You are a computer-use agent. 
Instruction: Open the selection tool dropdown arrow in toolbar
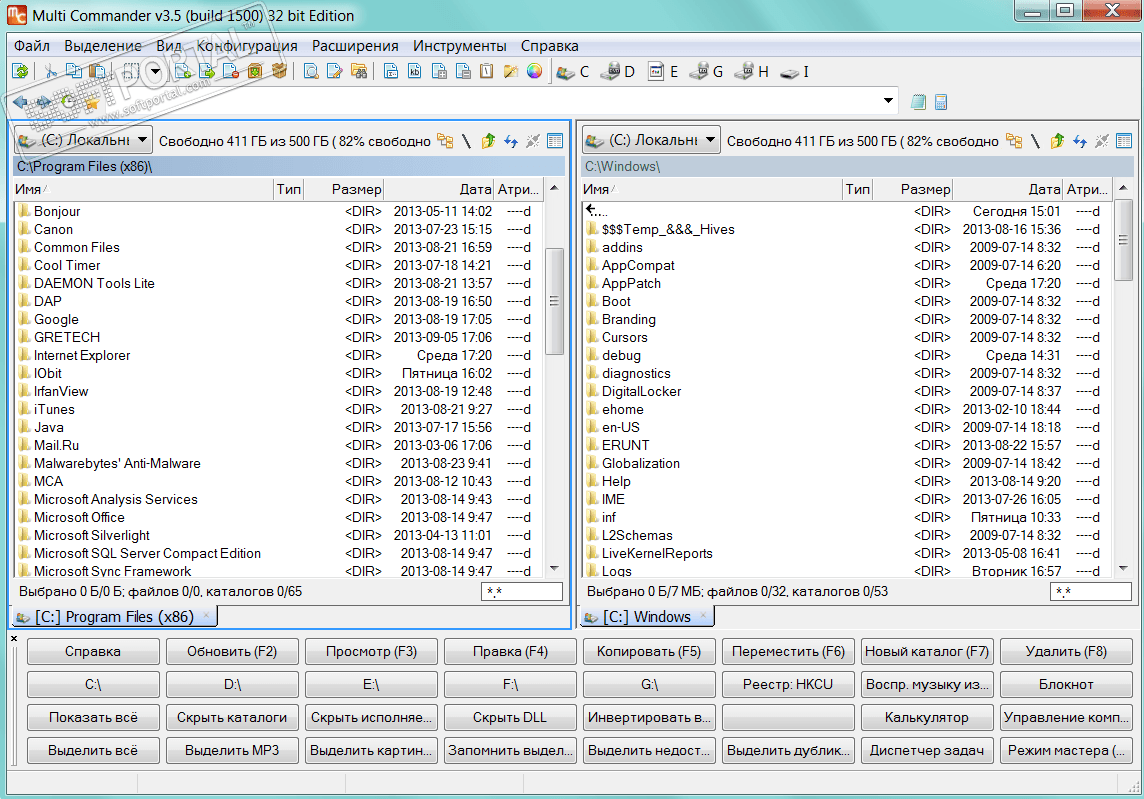click(x=155, y=72)
